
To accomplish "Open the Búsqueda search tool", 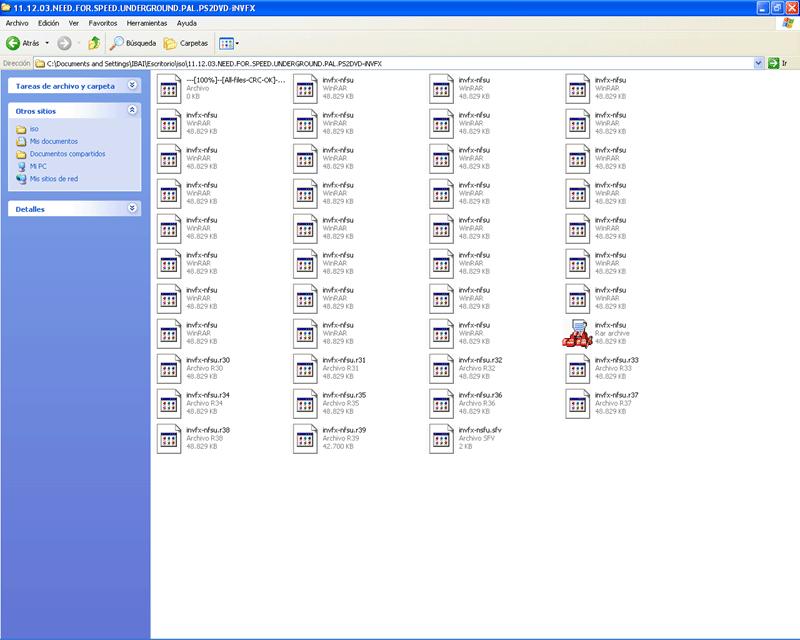I will tap(133, 43).
